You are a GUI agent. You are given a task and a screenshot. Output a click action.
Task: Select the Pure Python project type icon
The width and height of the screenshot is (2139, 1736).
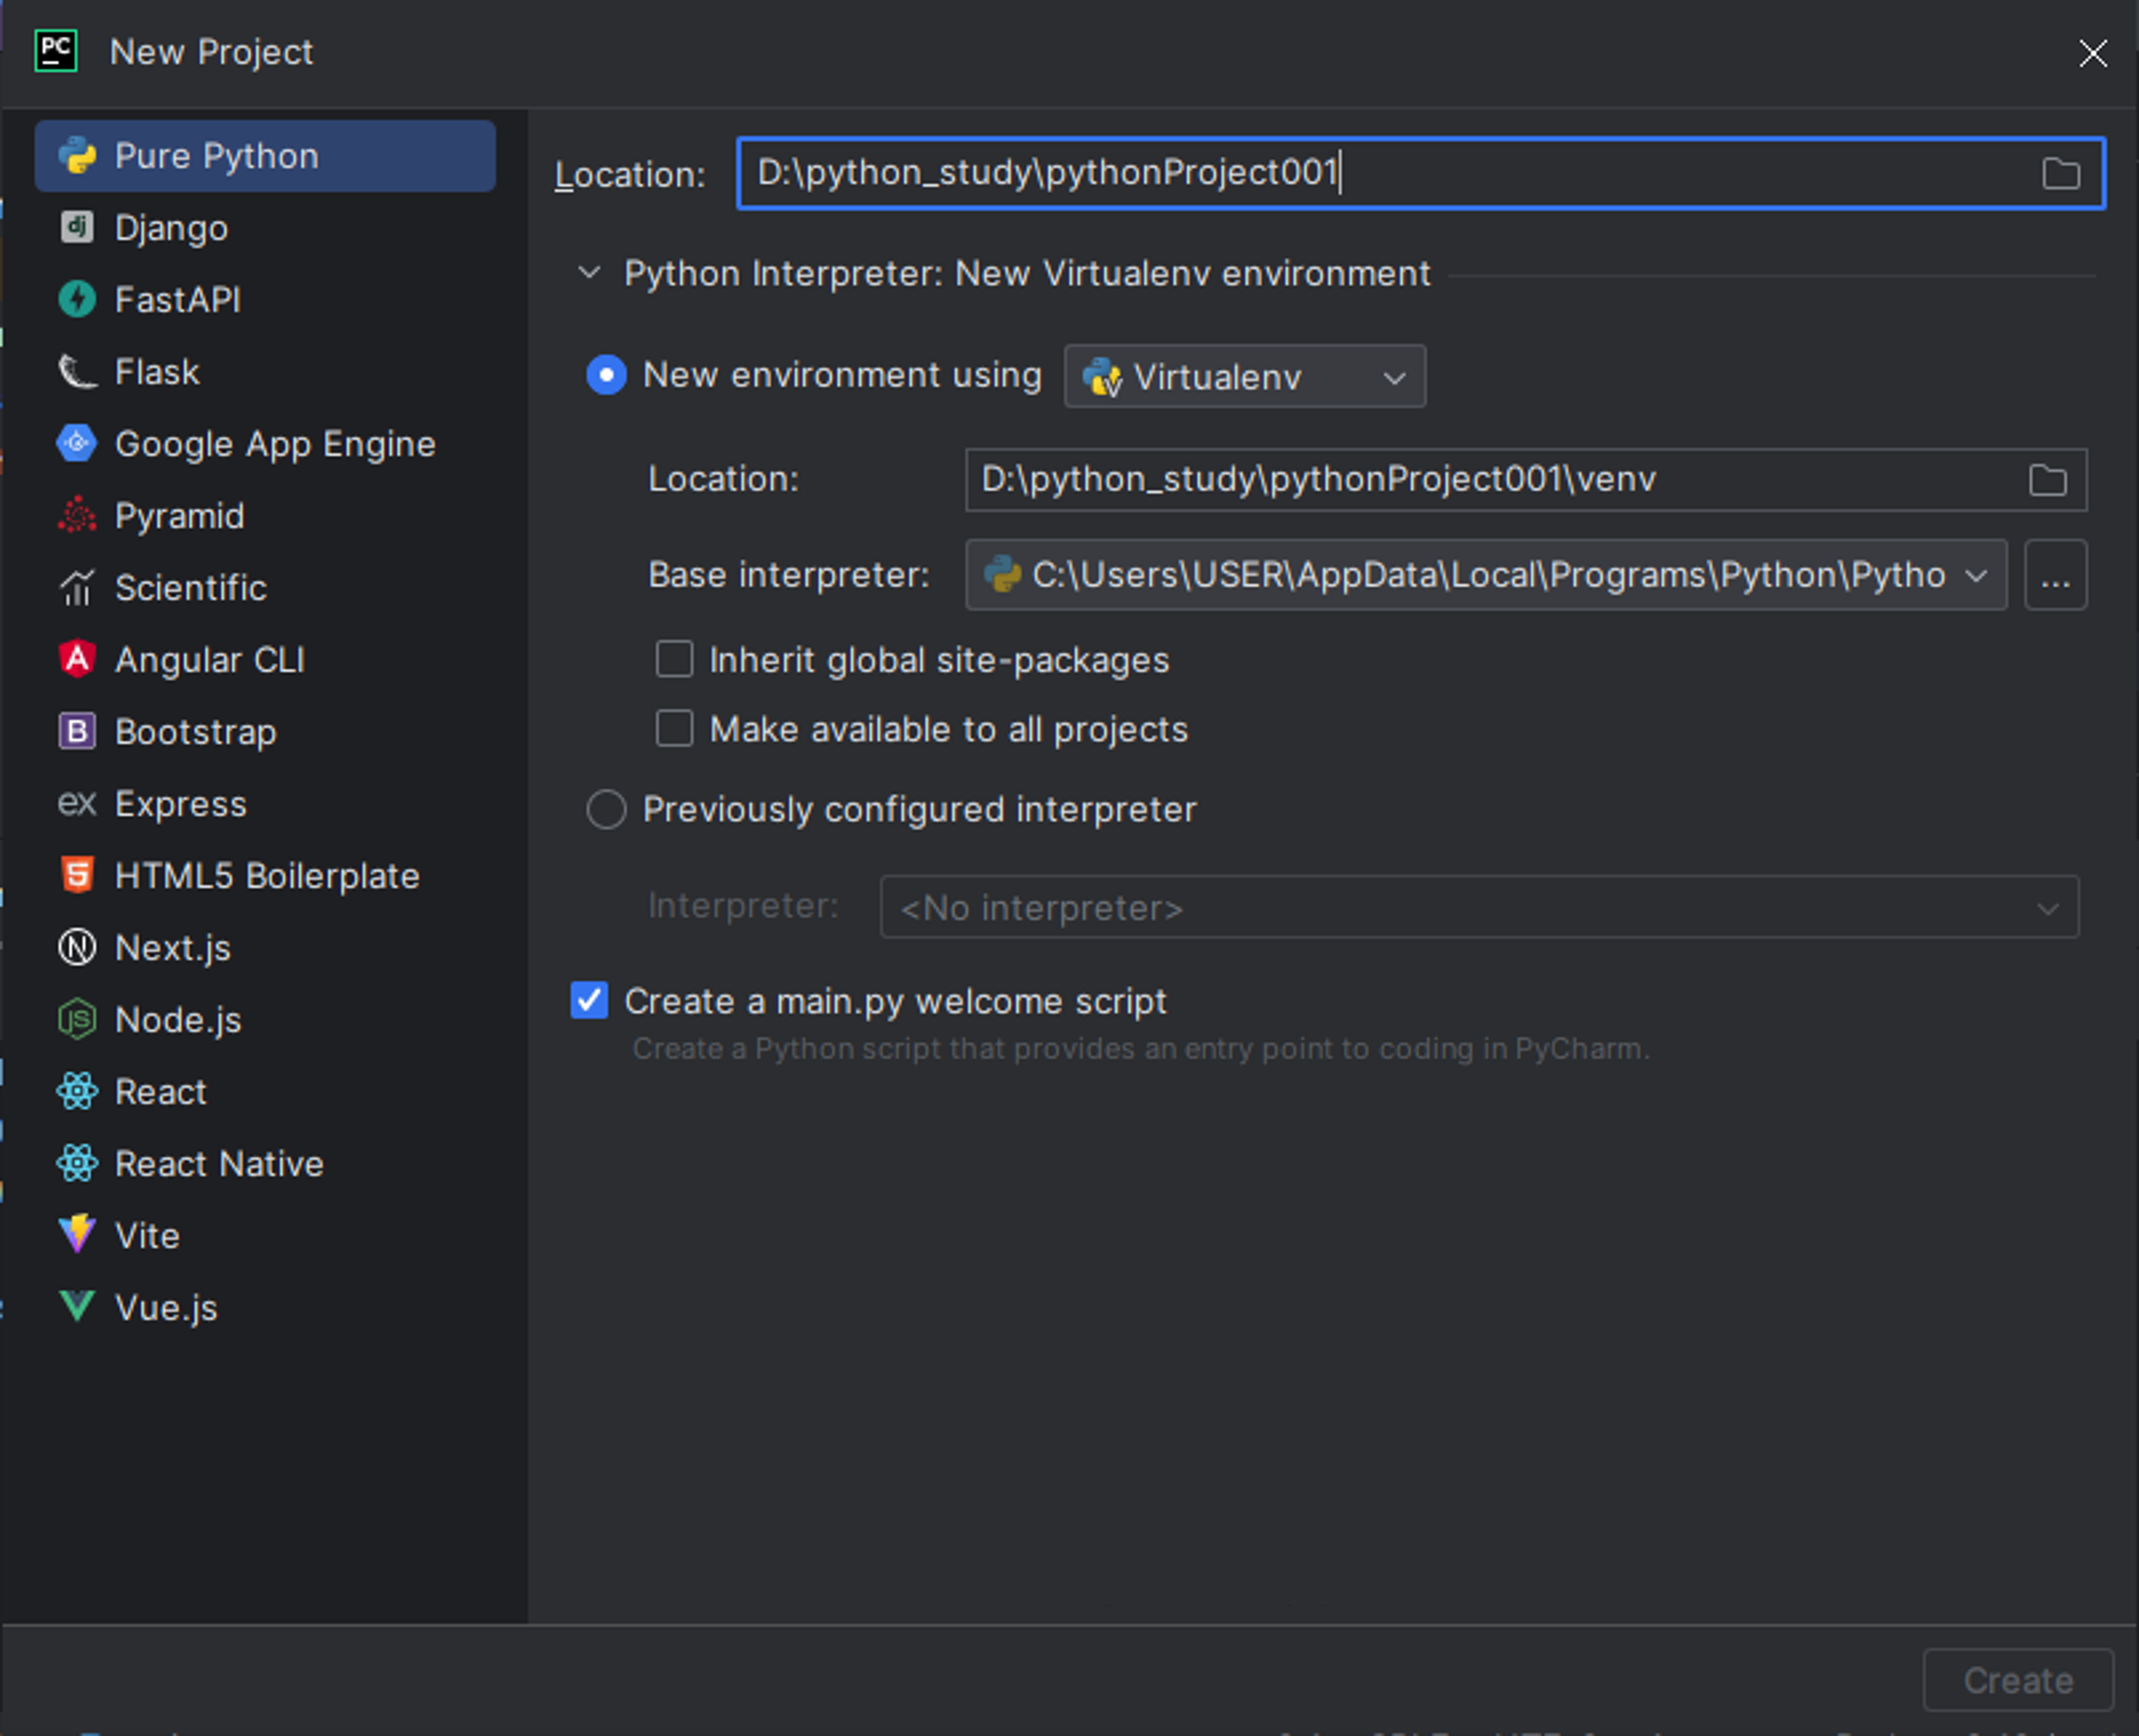(77, 156)
